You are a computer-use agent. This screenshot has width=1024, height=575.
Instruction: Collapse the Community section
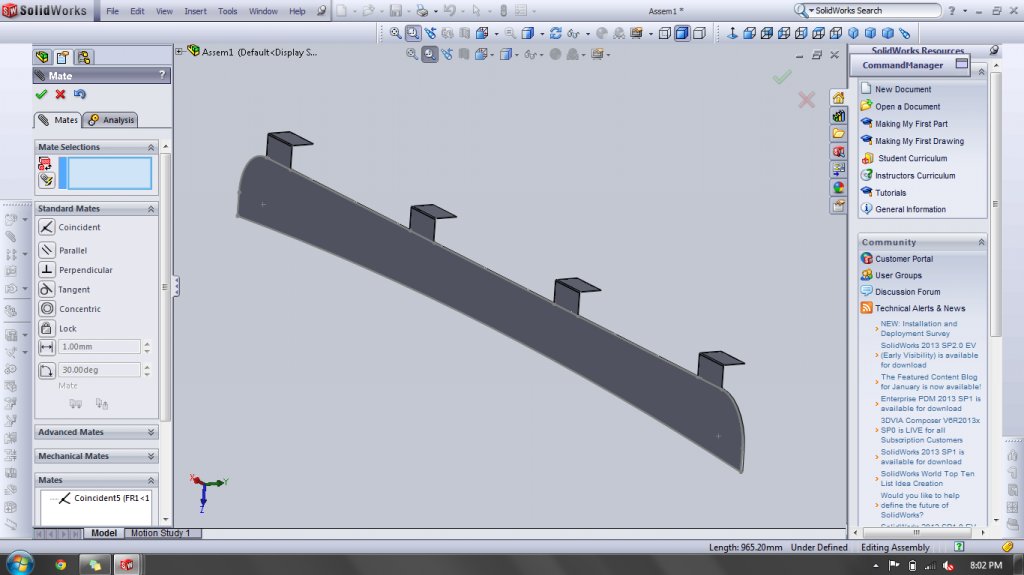click(x=981, y=242)
